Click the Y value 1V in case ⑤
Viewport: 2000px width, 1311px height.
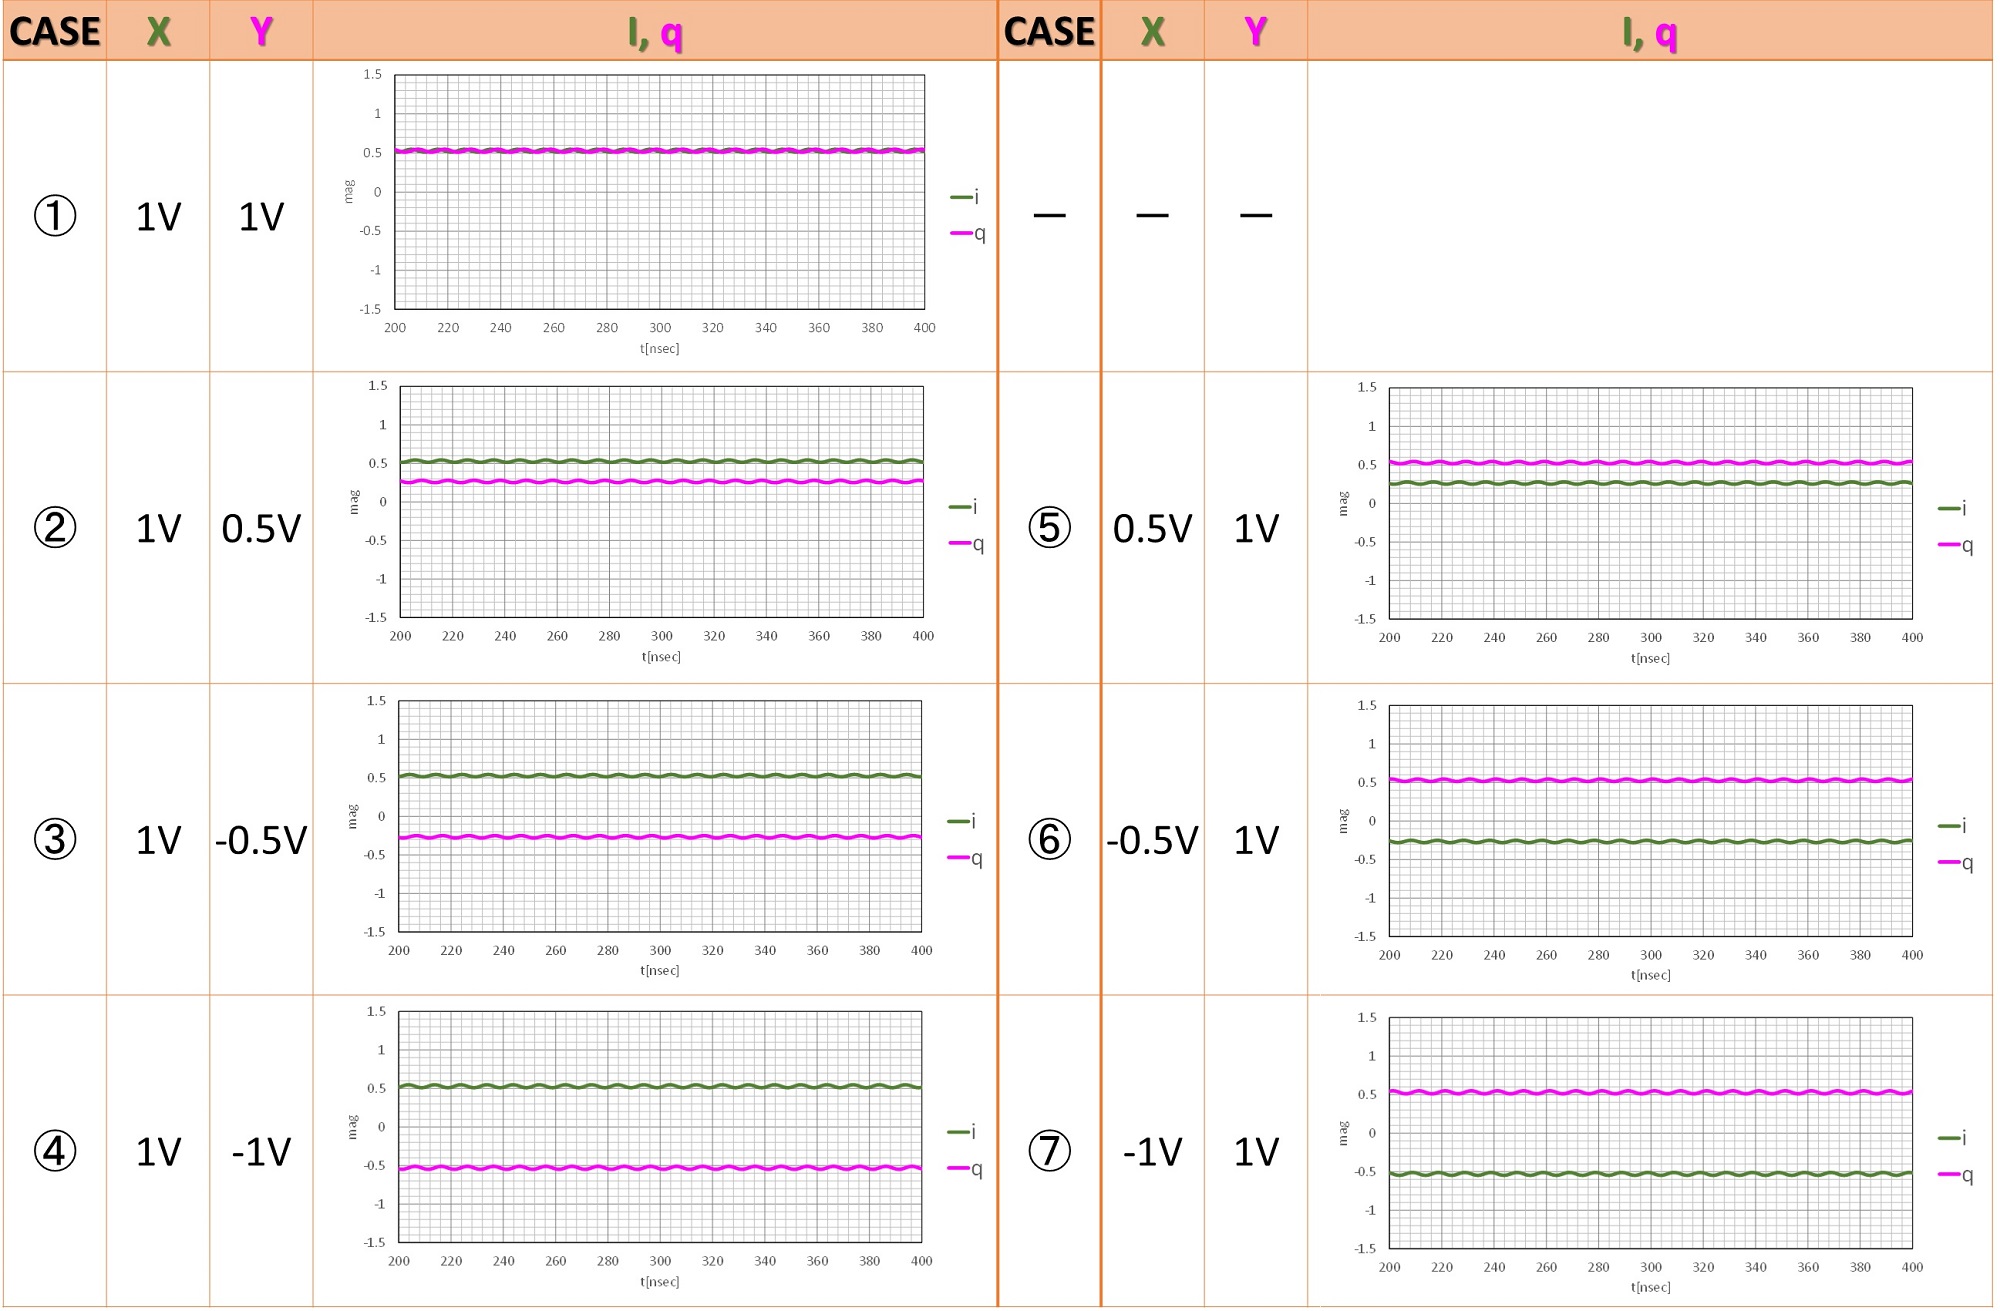tap(1256, 528)
